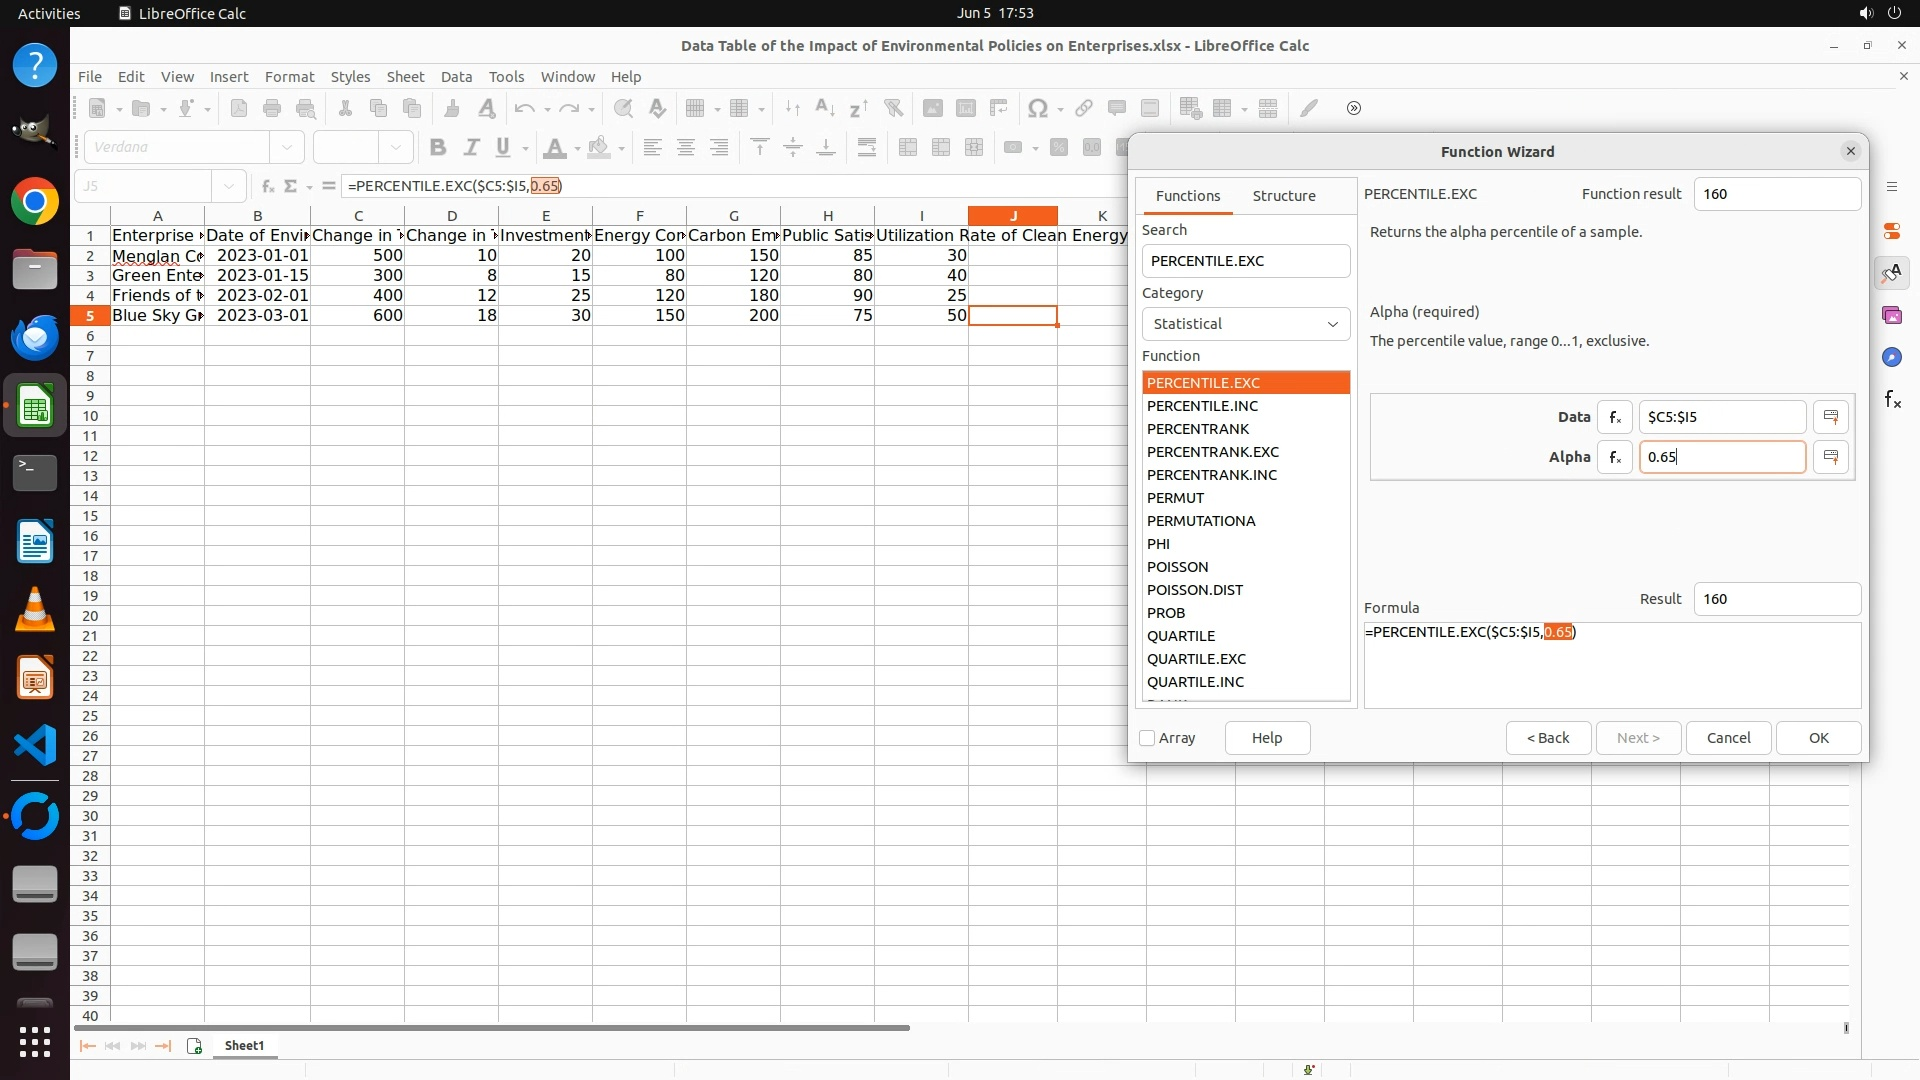The height and width of the screenshot is (1080, 1920).
Task: Click the fx button beside Data field
Action: tap(1614, 417)
